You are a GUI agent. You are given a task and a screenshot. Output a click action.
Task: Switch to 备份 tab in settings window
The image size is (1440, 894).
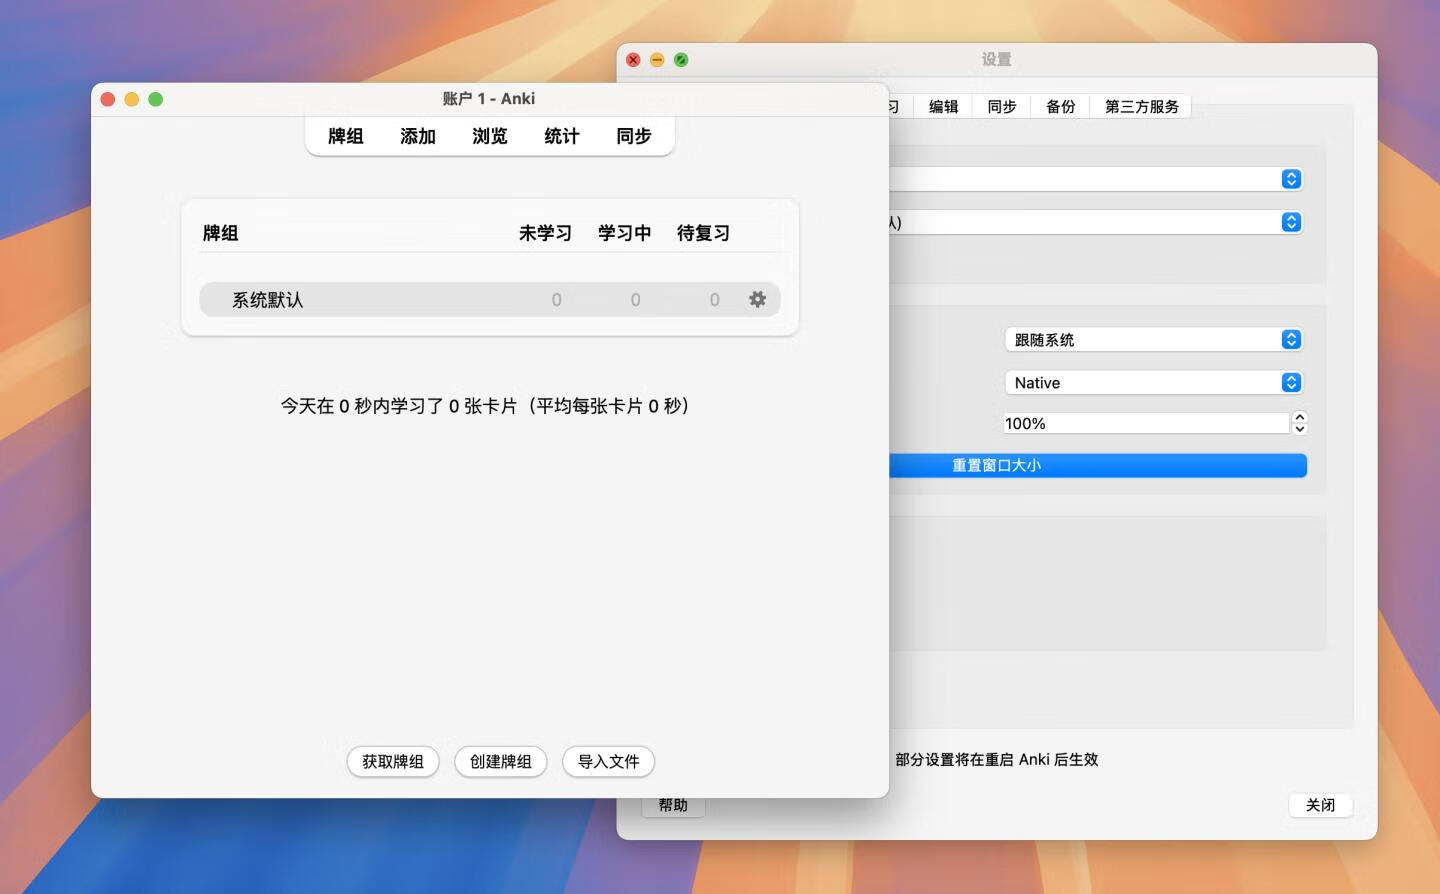[x=1060, y=106]
